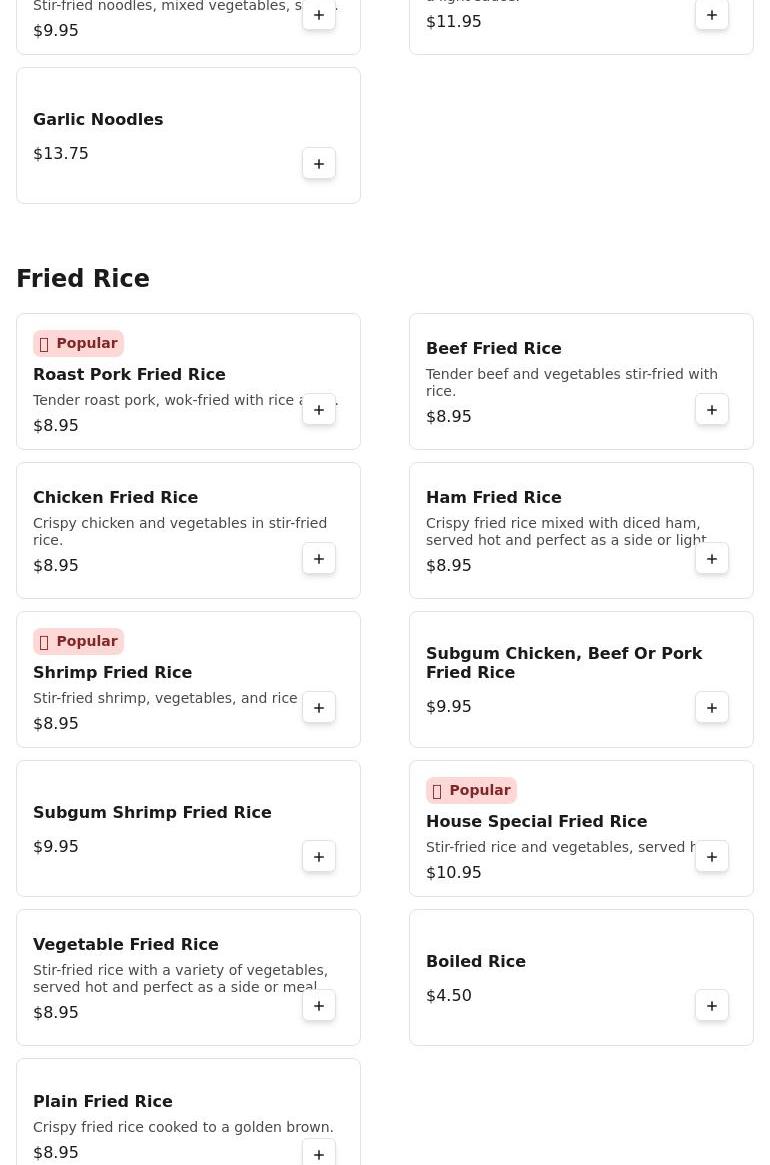Add Chicken Fried Rice to cart
This screenshot has height=1165, width=770.
[319, 559]
